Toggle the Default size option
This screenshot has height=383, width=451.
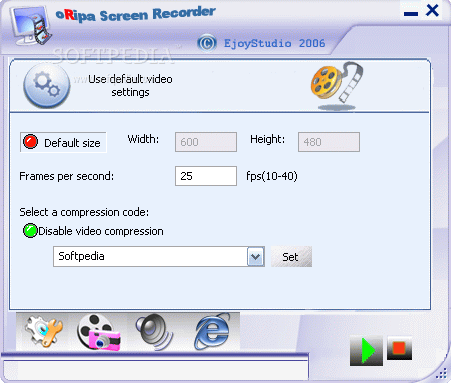63,142
